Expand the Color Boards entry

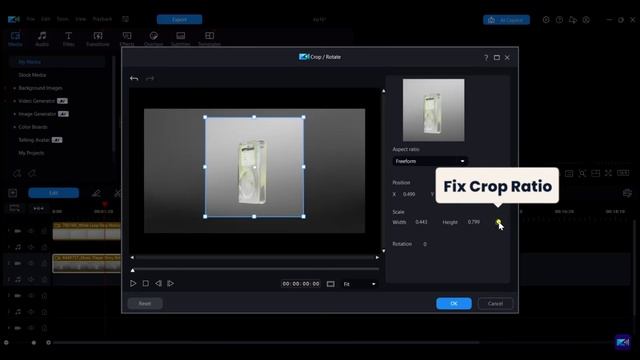[x=14, y=127]
